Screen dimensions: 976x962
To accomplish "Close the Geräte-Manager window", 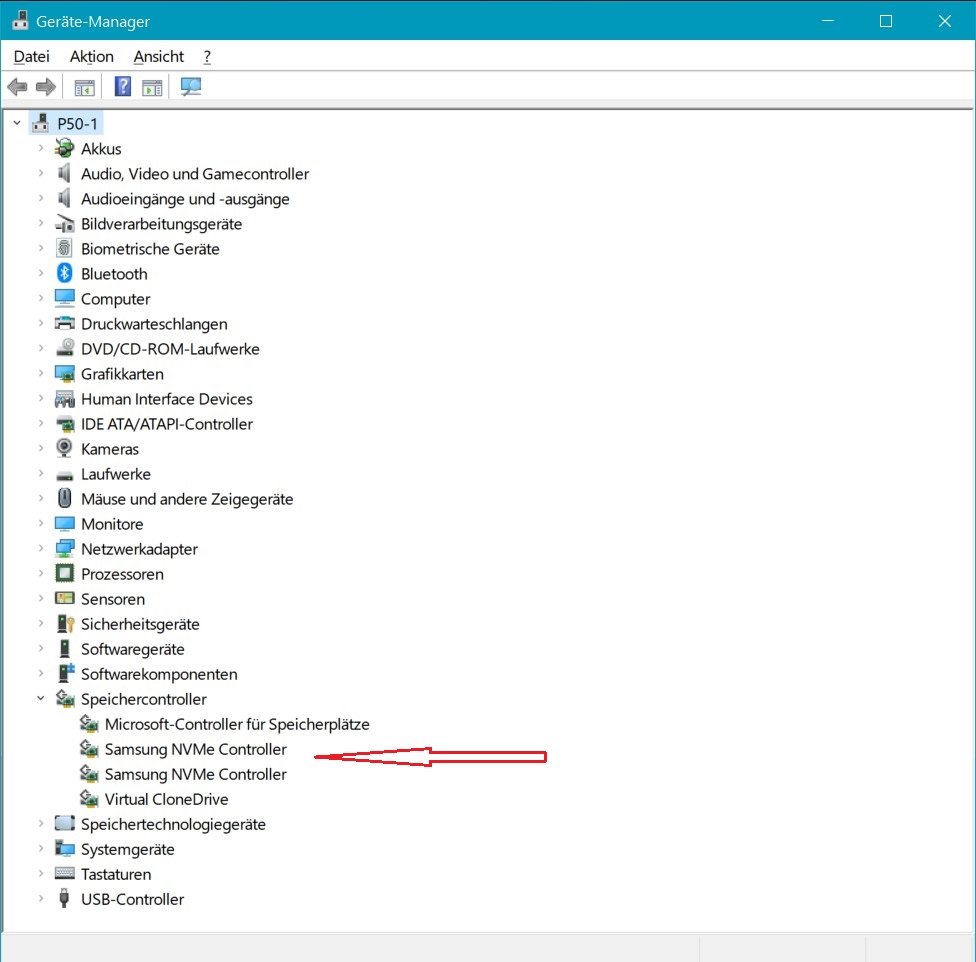I will [x=944, y=21].
